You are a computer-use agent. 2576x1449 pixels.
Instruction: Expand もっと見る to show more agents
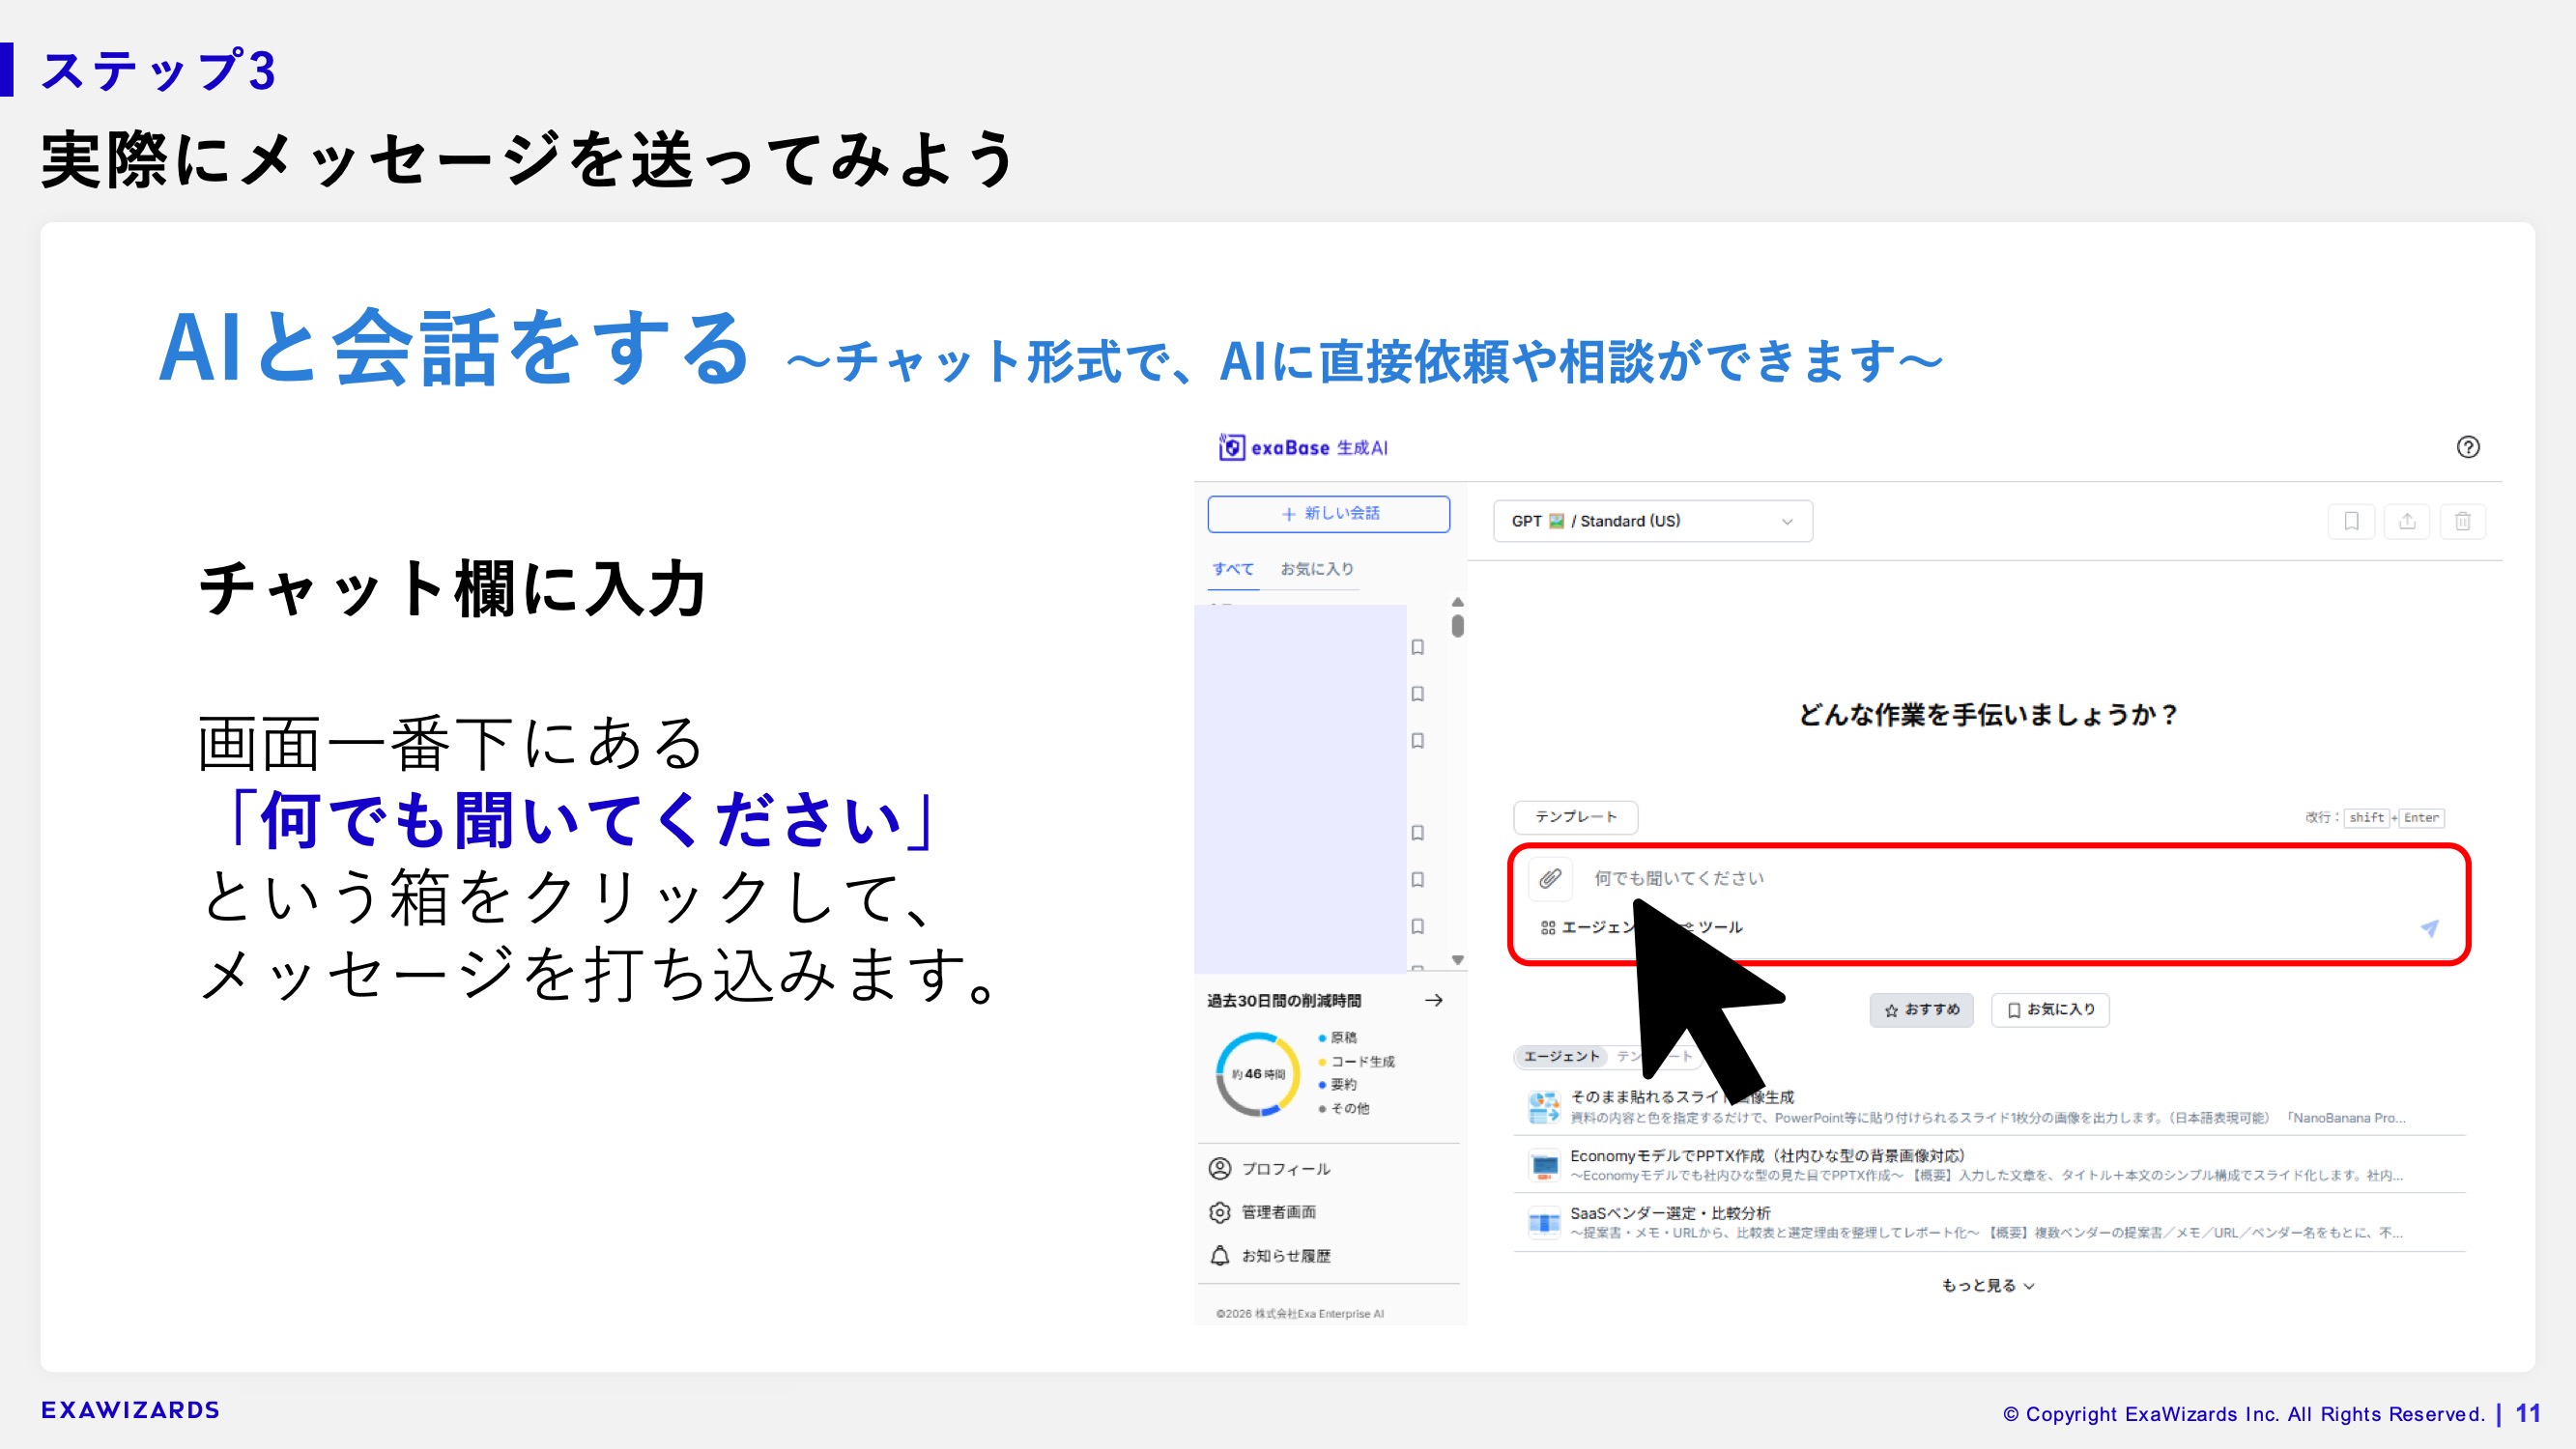coord(1988,1285)
